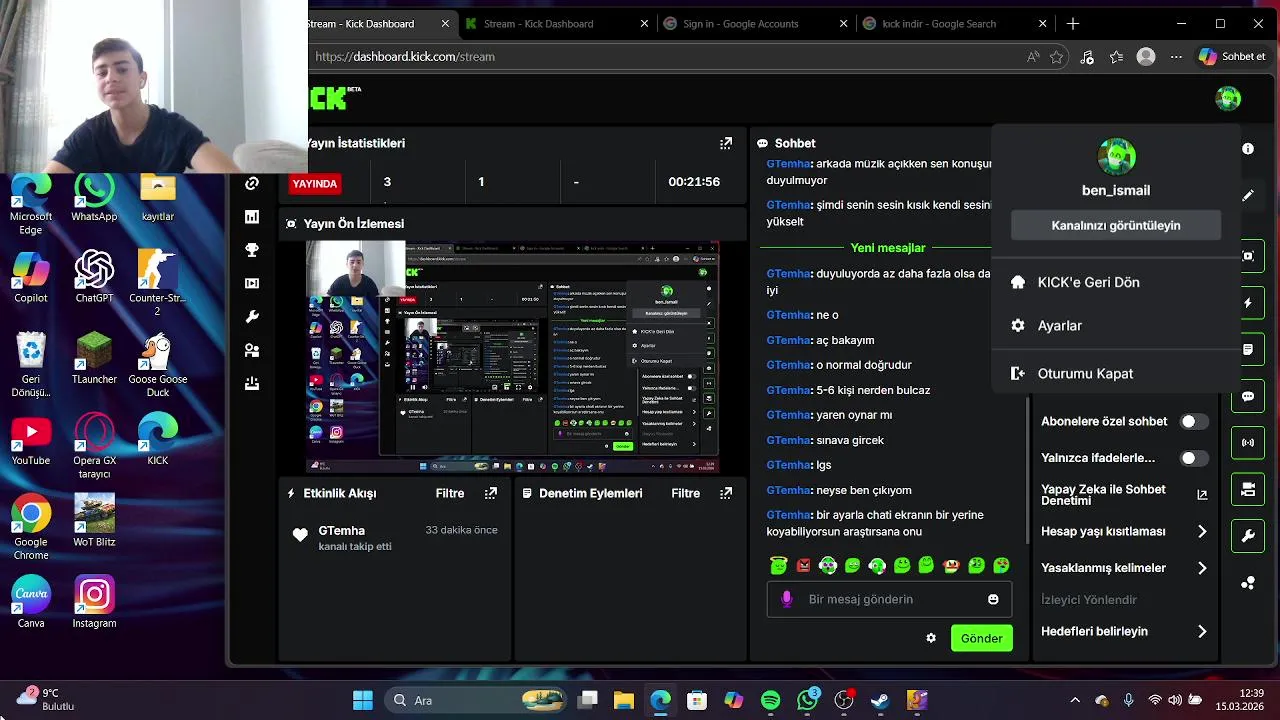Open the wrench tools icon in left sidebar
This screenshot has height=720, width=1280.
252,317
